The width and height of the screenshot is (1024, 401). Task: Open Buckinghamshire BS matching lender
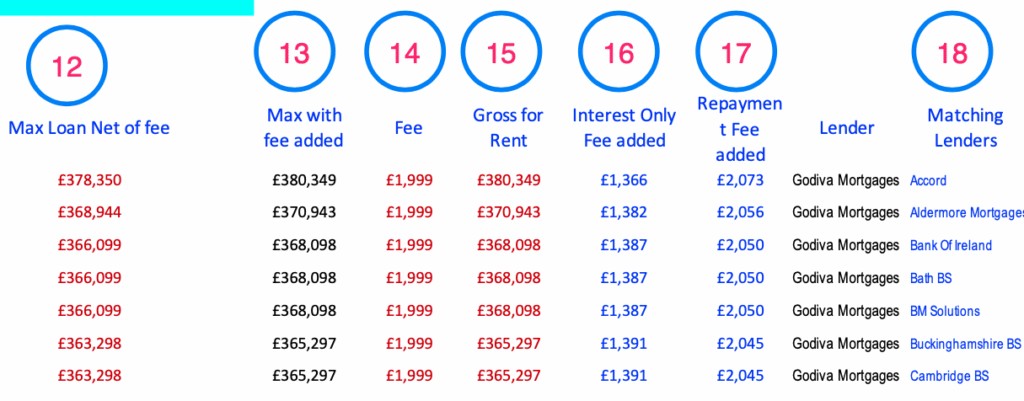[x=965, y=344]
